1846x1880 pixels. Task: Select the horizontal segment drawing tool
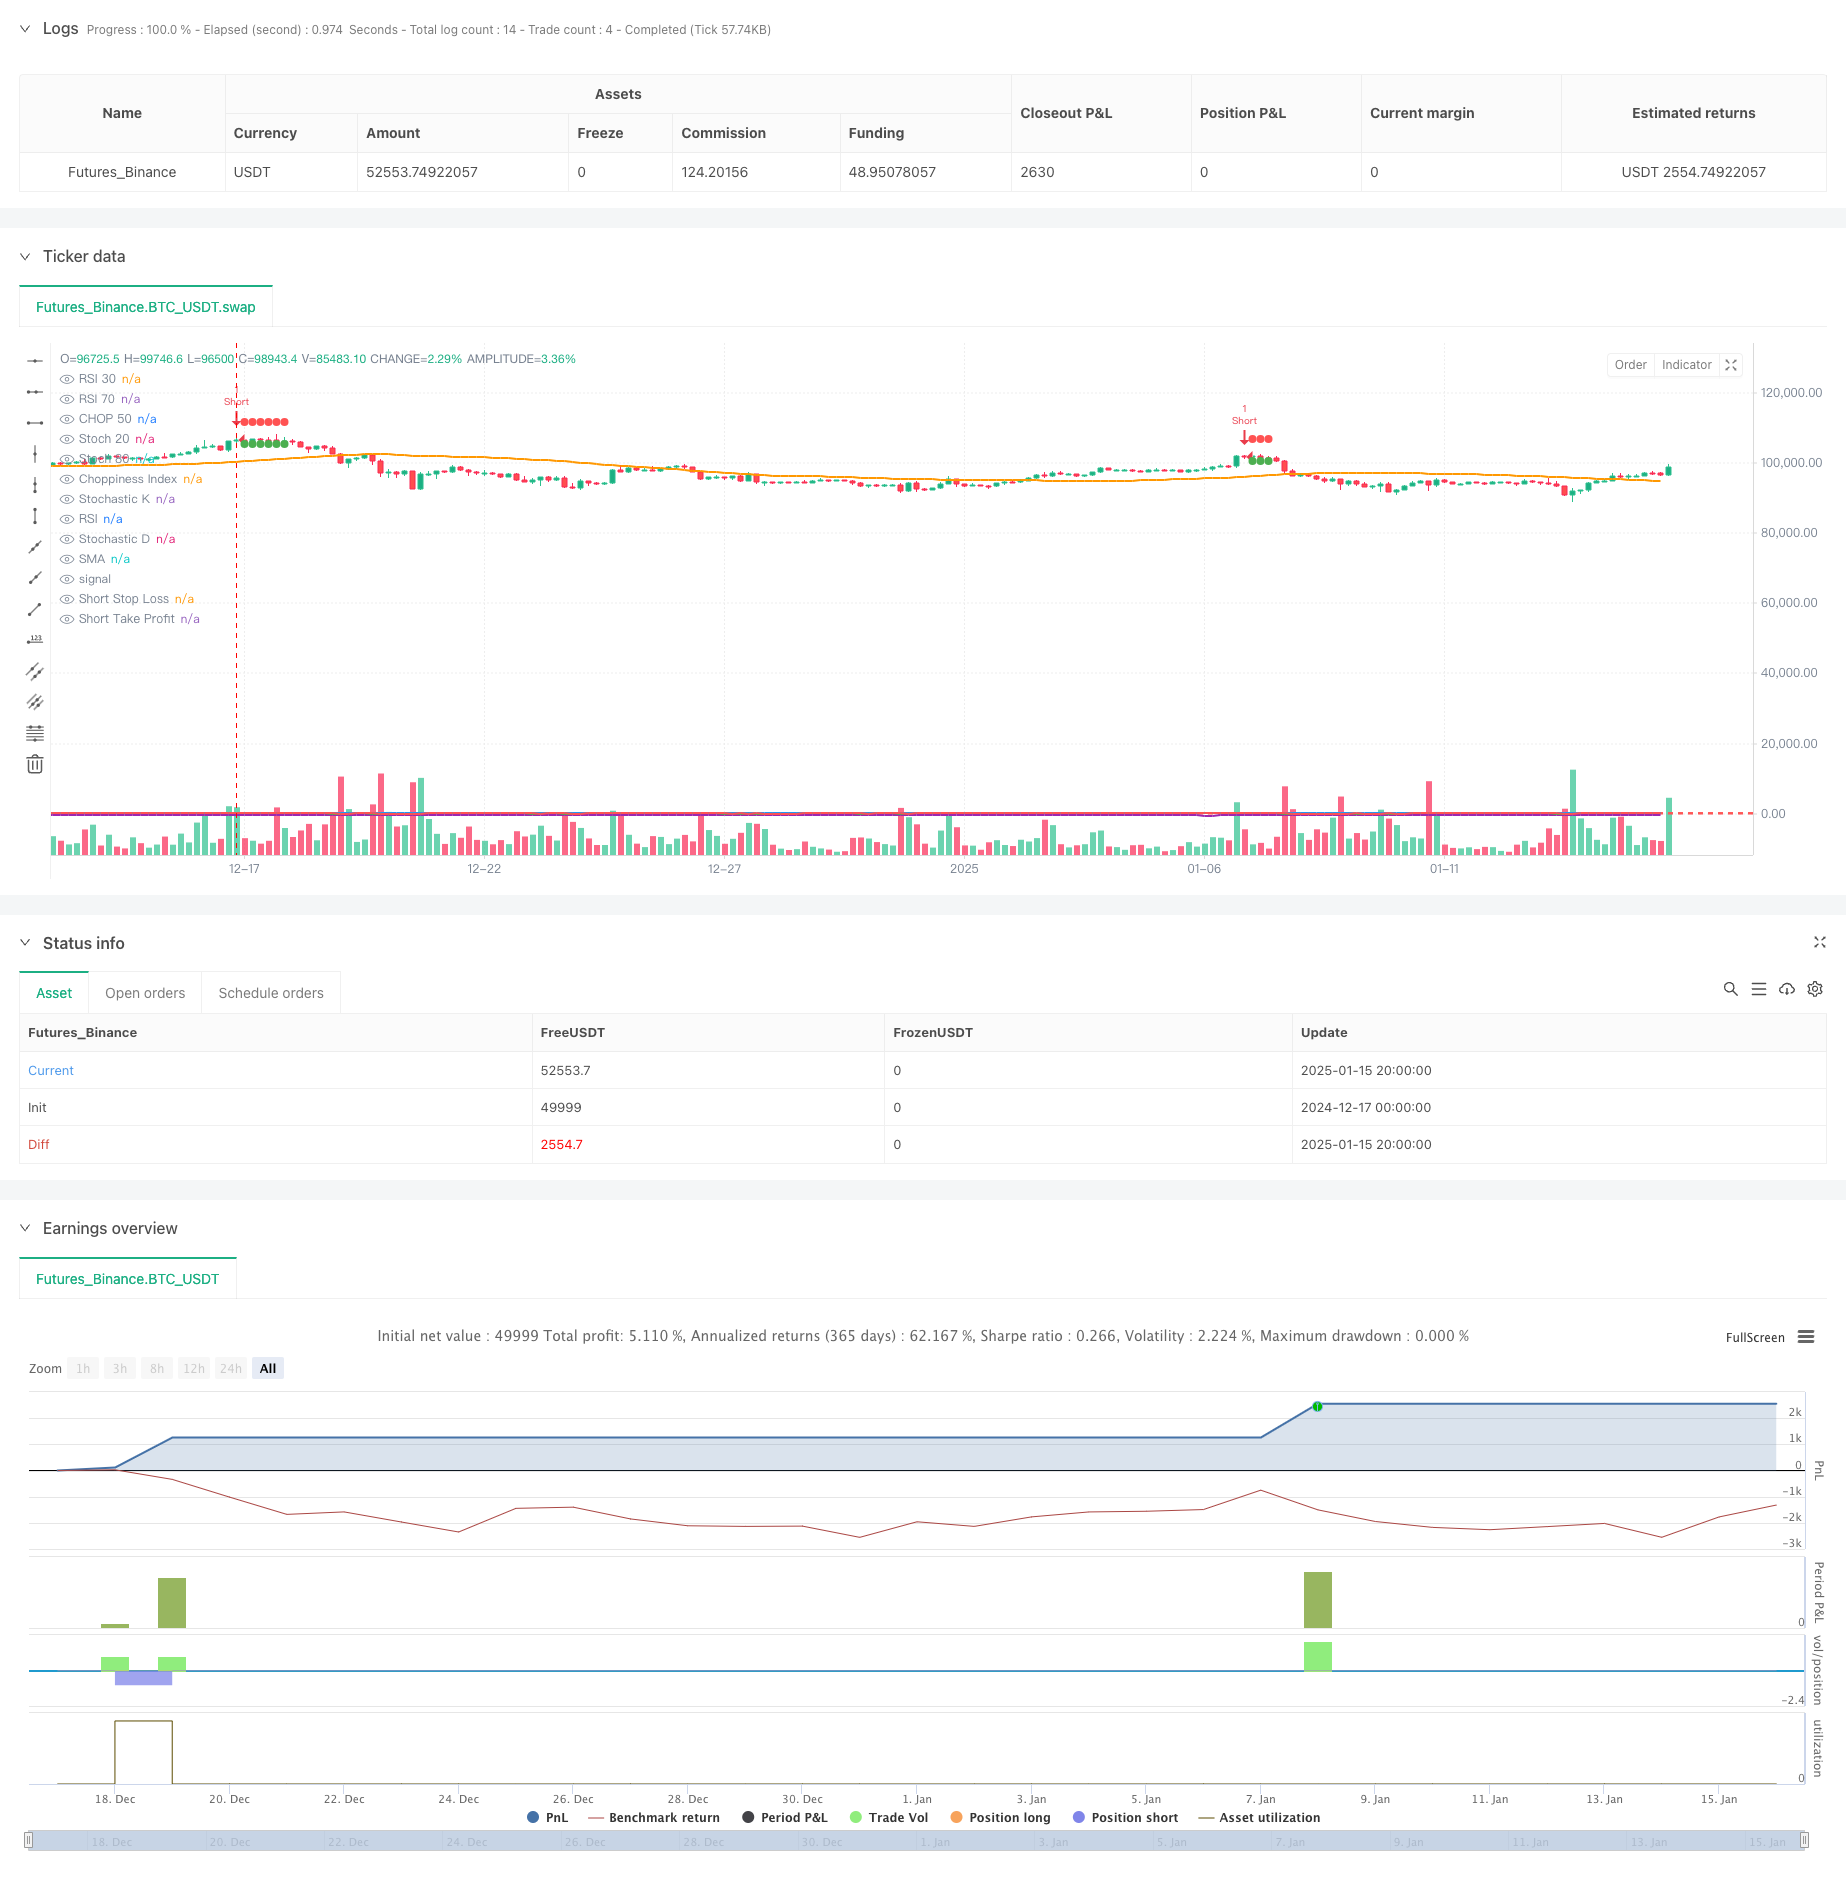[35, 423]
